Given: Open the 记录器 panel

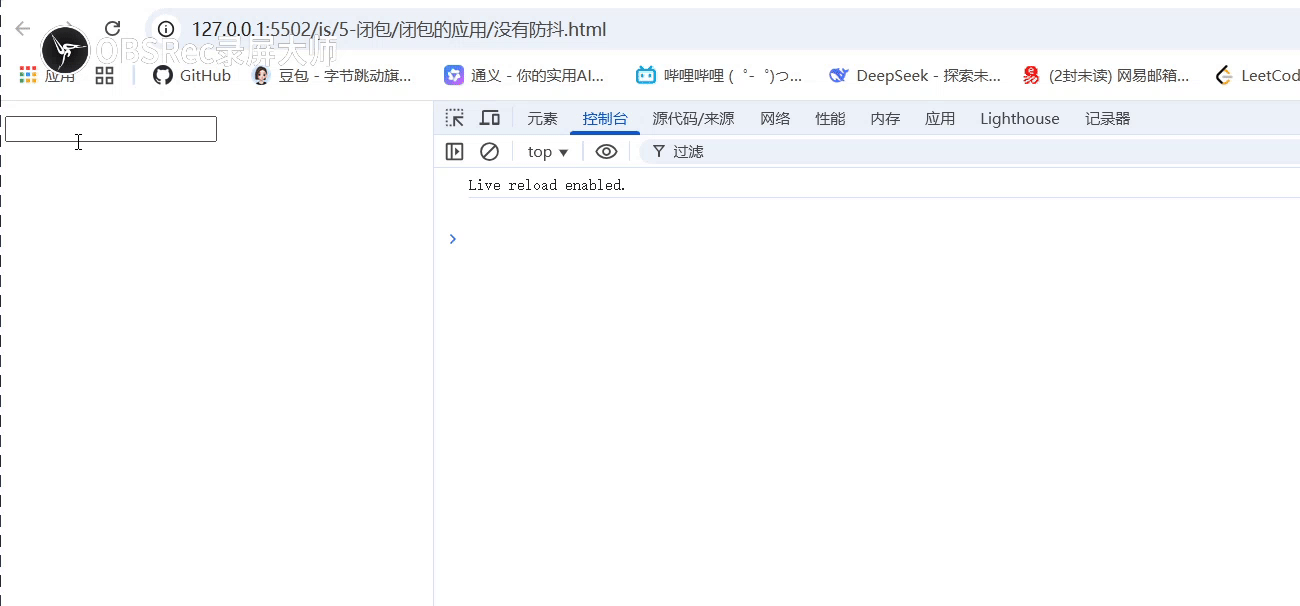Looking at the screenshot, I should [1107, 118].
